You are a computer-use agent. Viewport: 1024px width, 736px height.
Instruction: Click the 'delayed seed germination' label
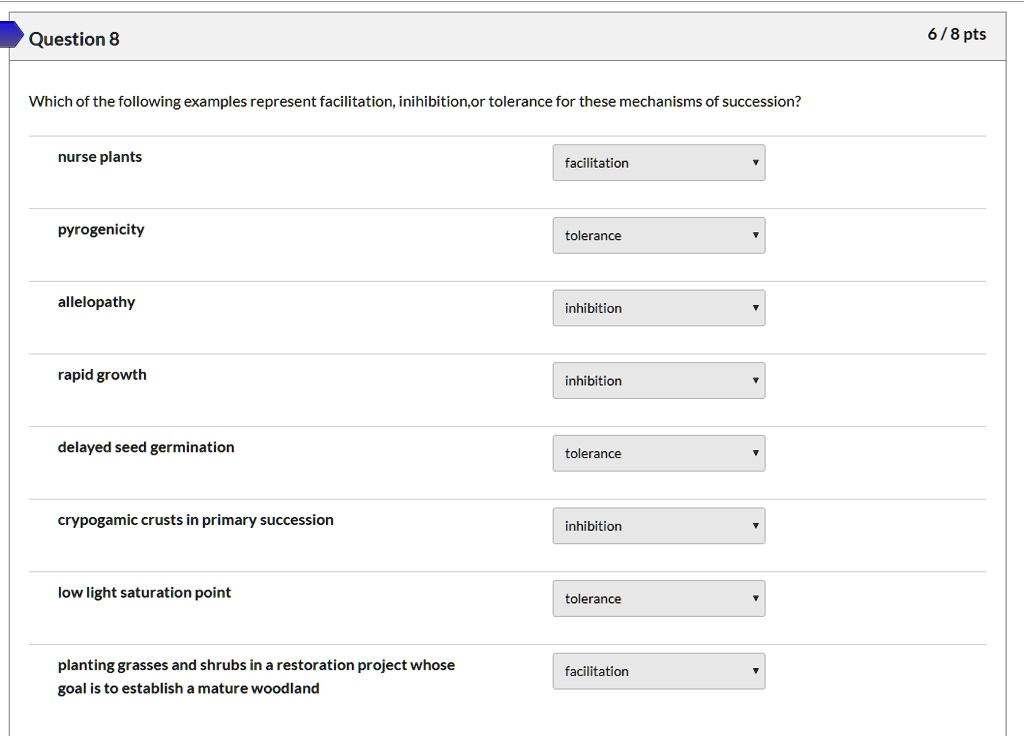pyautogui.click(x=146, y=447)
